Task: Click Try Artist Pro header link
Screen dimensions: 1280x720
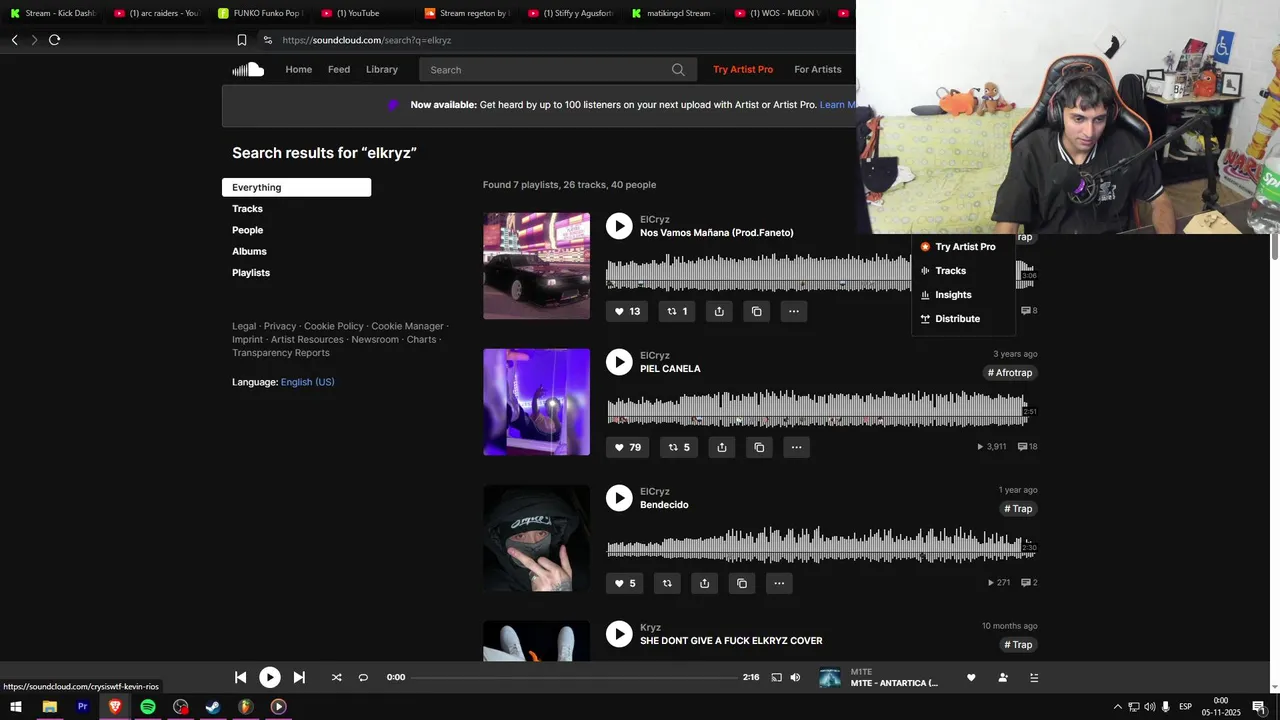Action: pos(743,69)
